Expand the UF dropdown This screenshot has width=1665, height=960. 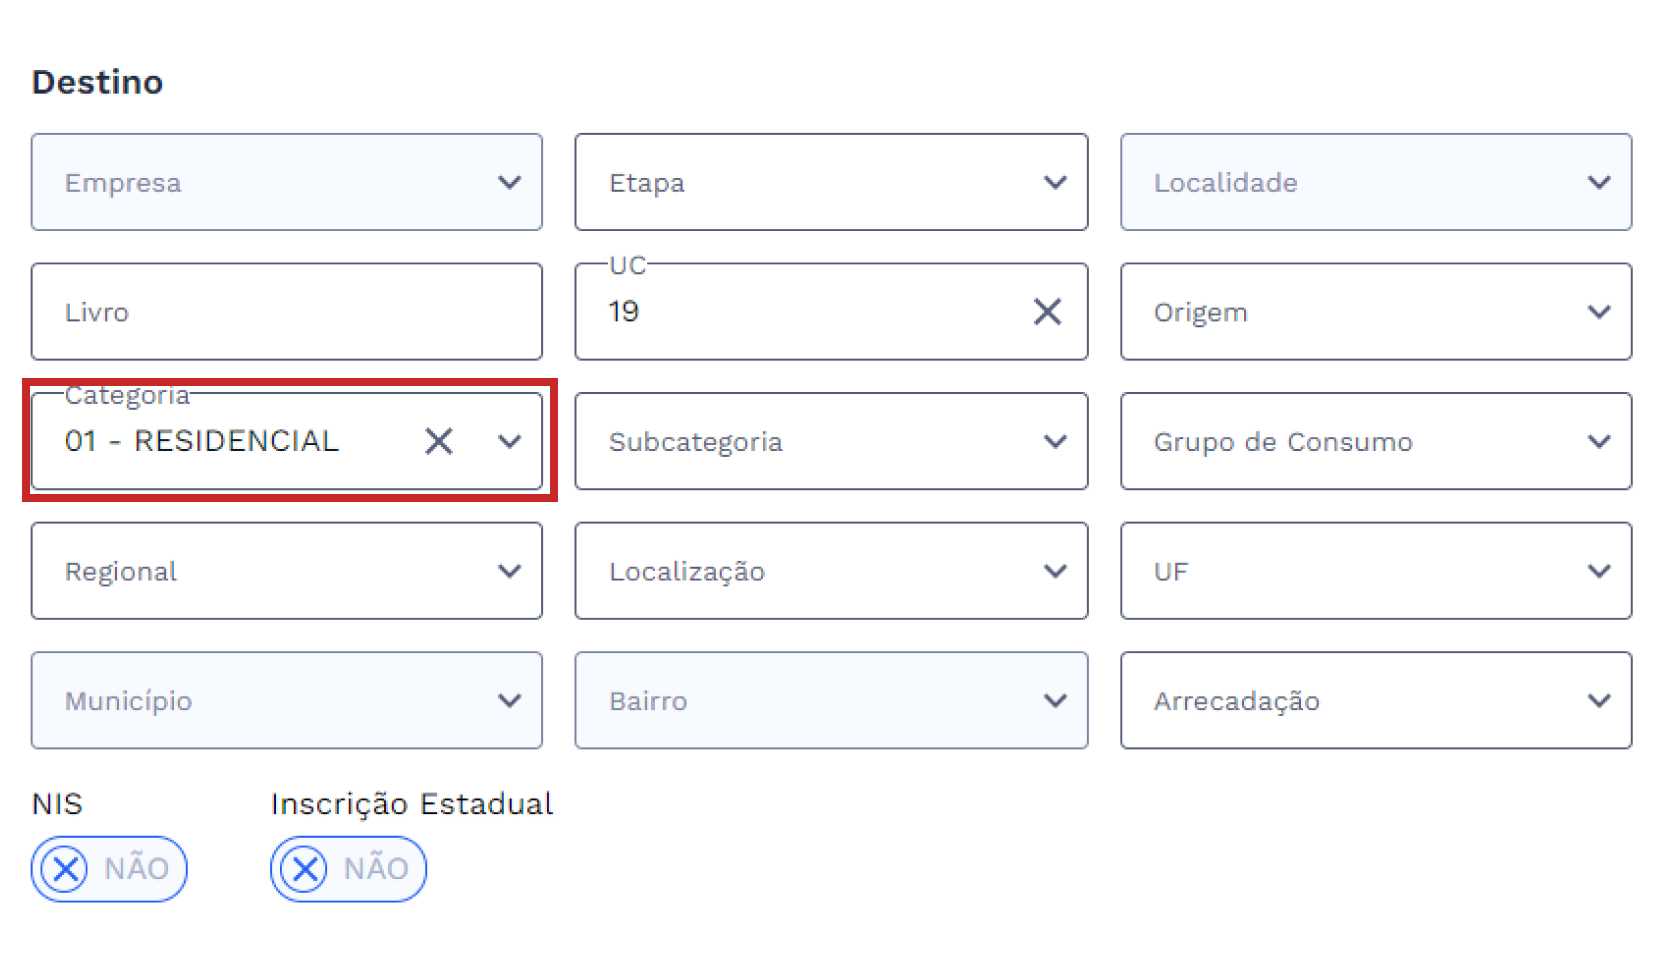pos(1600,571)
